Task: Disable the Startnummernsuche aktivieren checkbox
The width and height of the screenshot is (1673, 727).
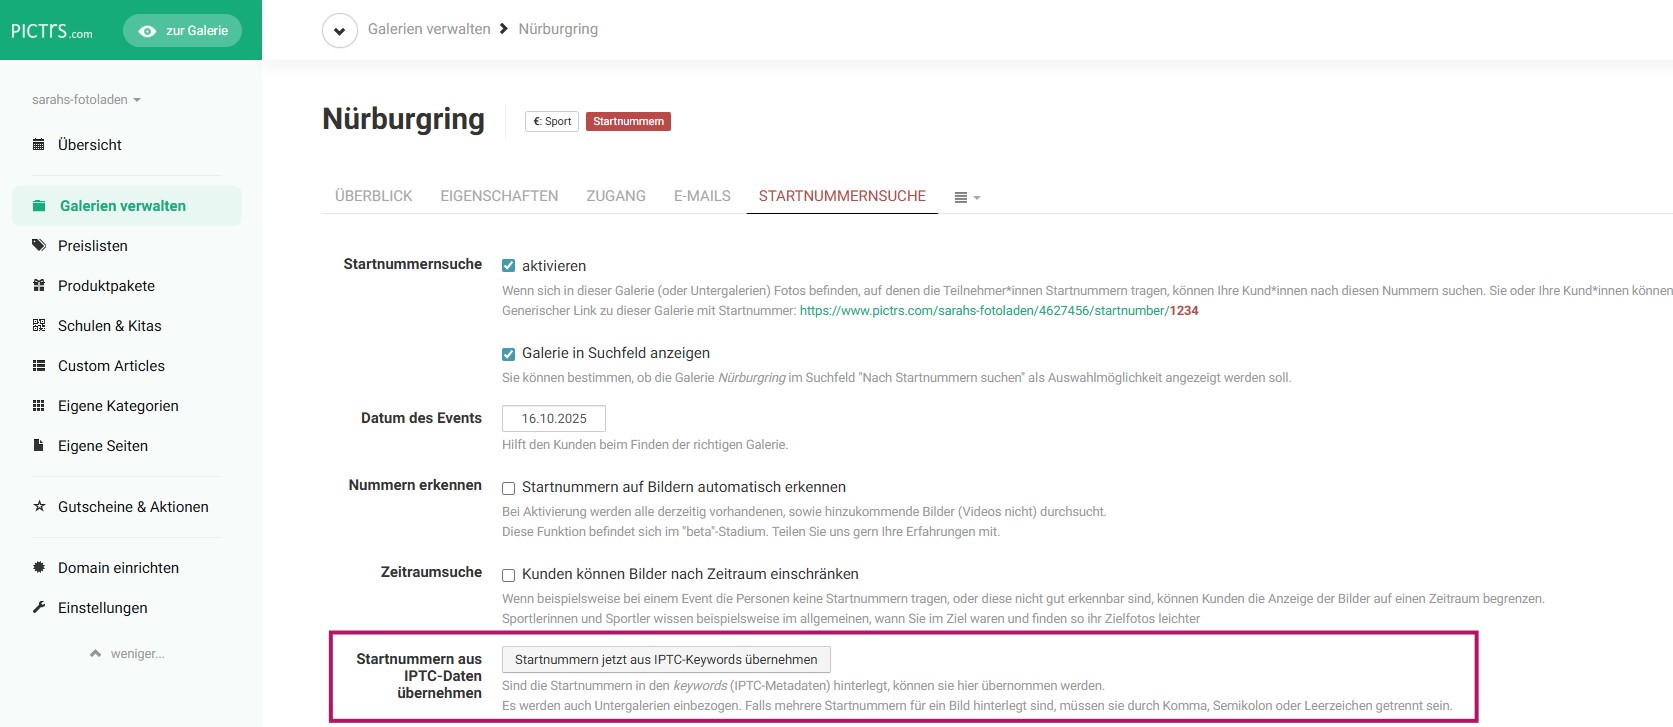Action: coord(508,266)
